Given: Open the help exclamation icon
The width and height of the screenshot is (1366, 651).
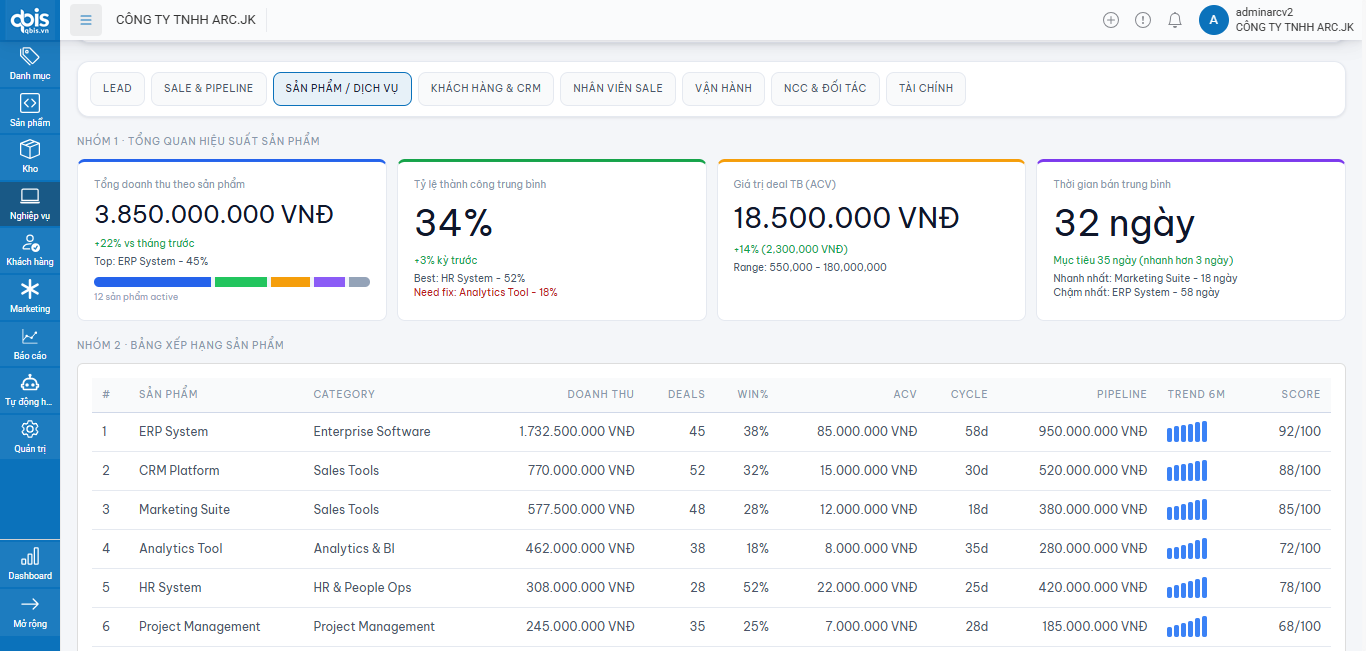Looking at the screenshot, I should point(1143,19).
